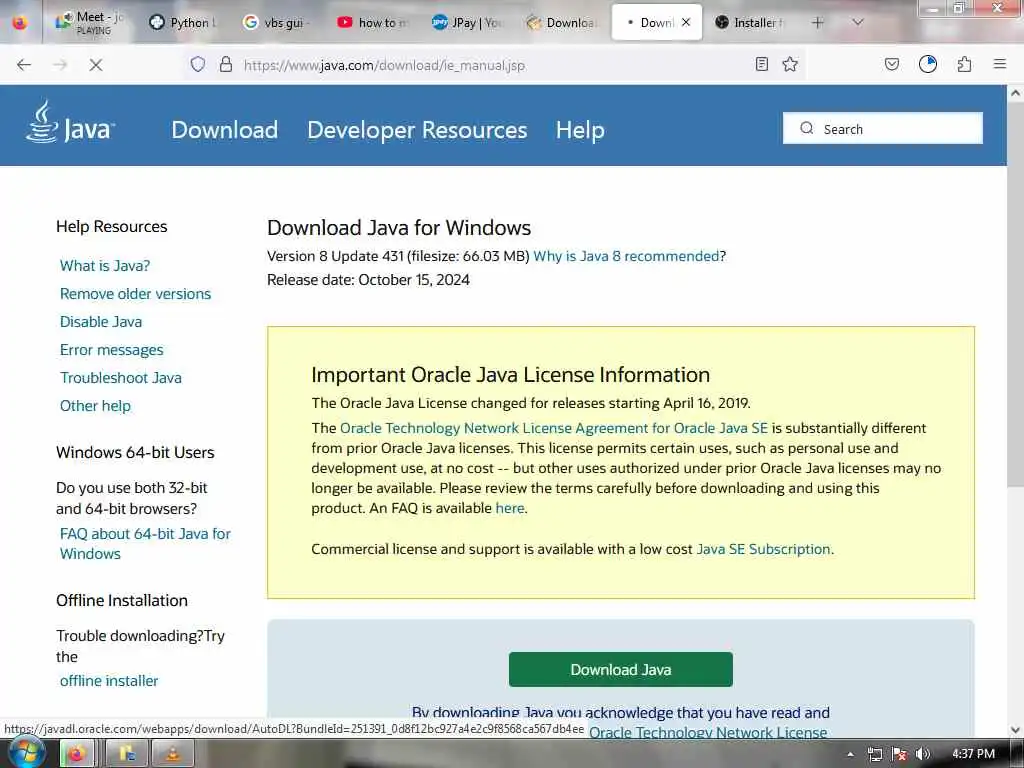Open the Error messages link

coord(112,350)
